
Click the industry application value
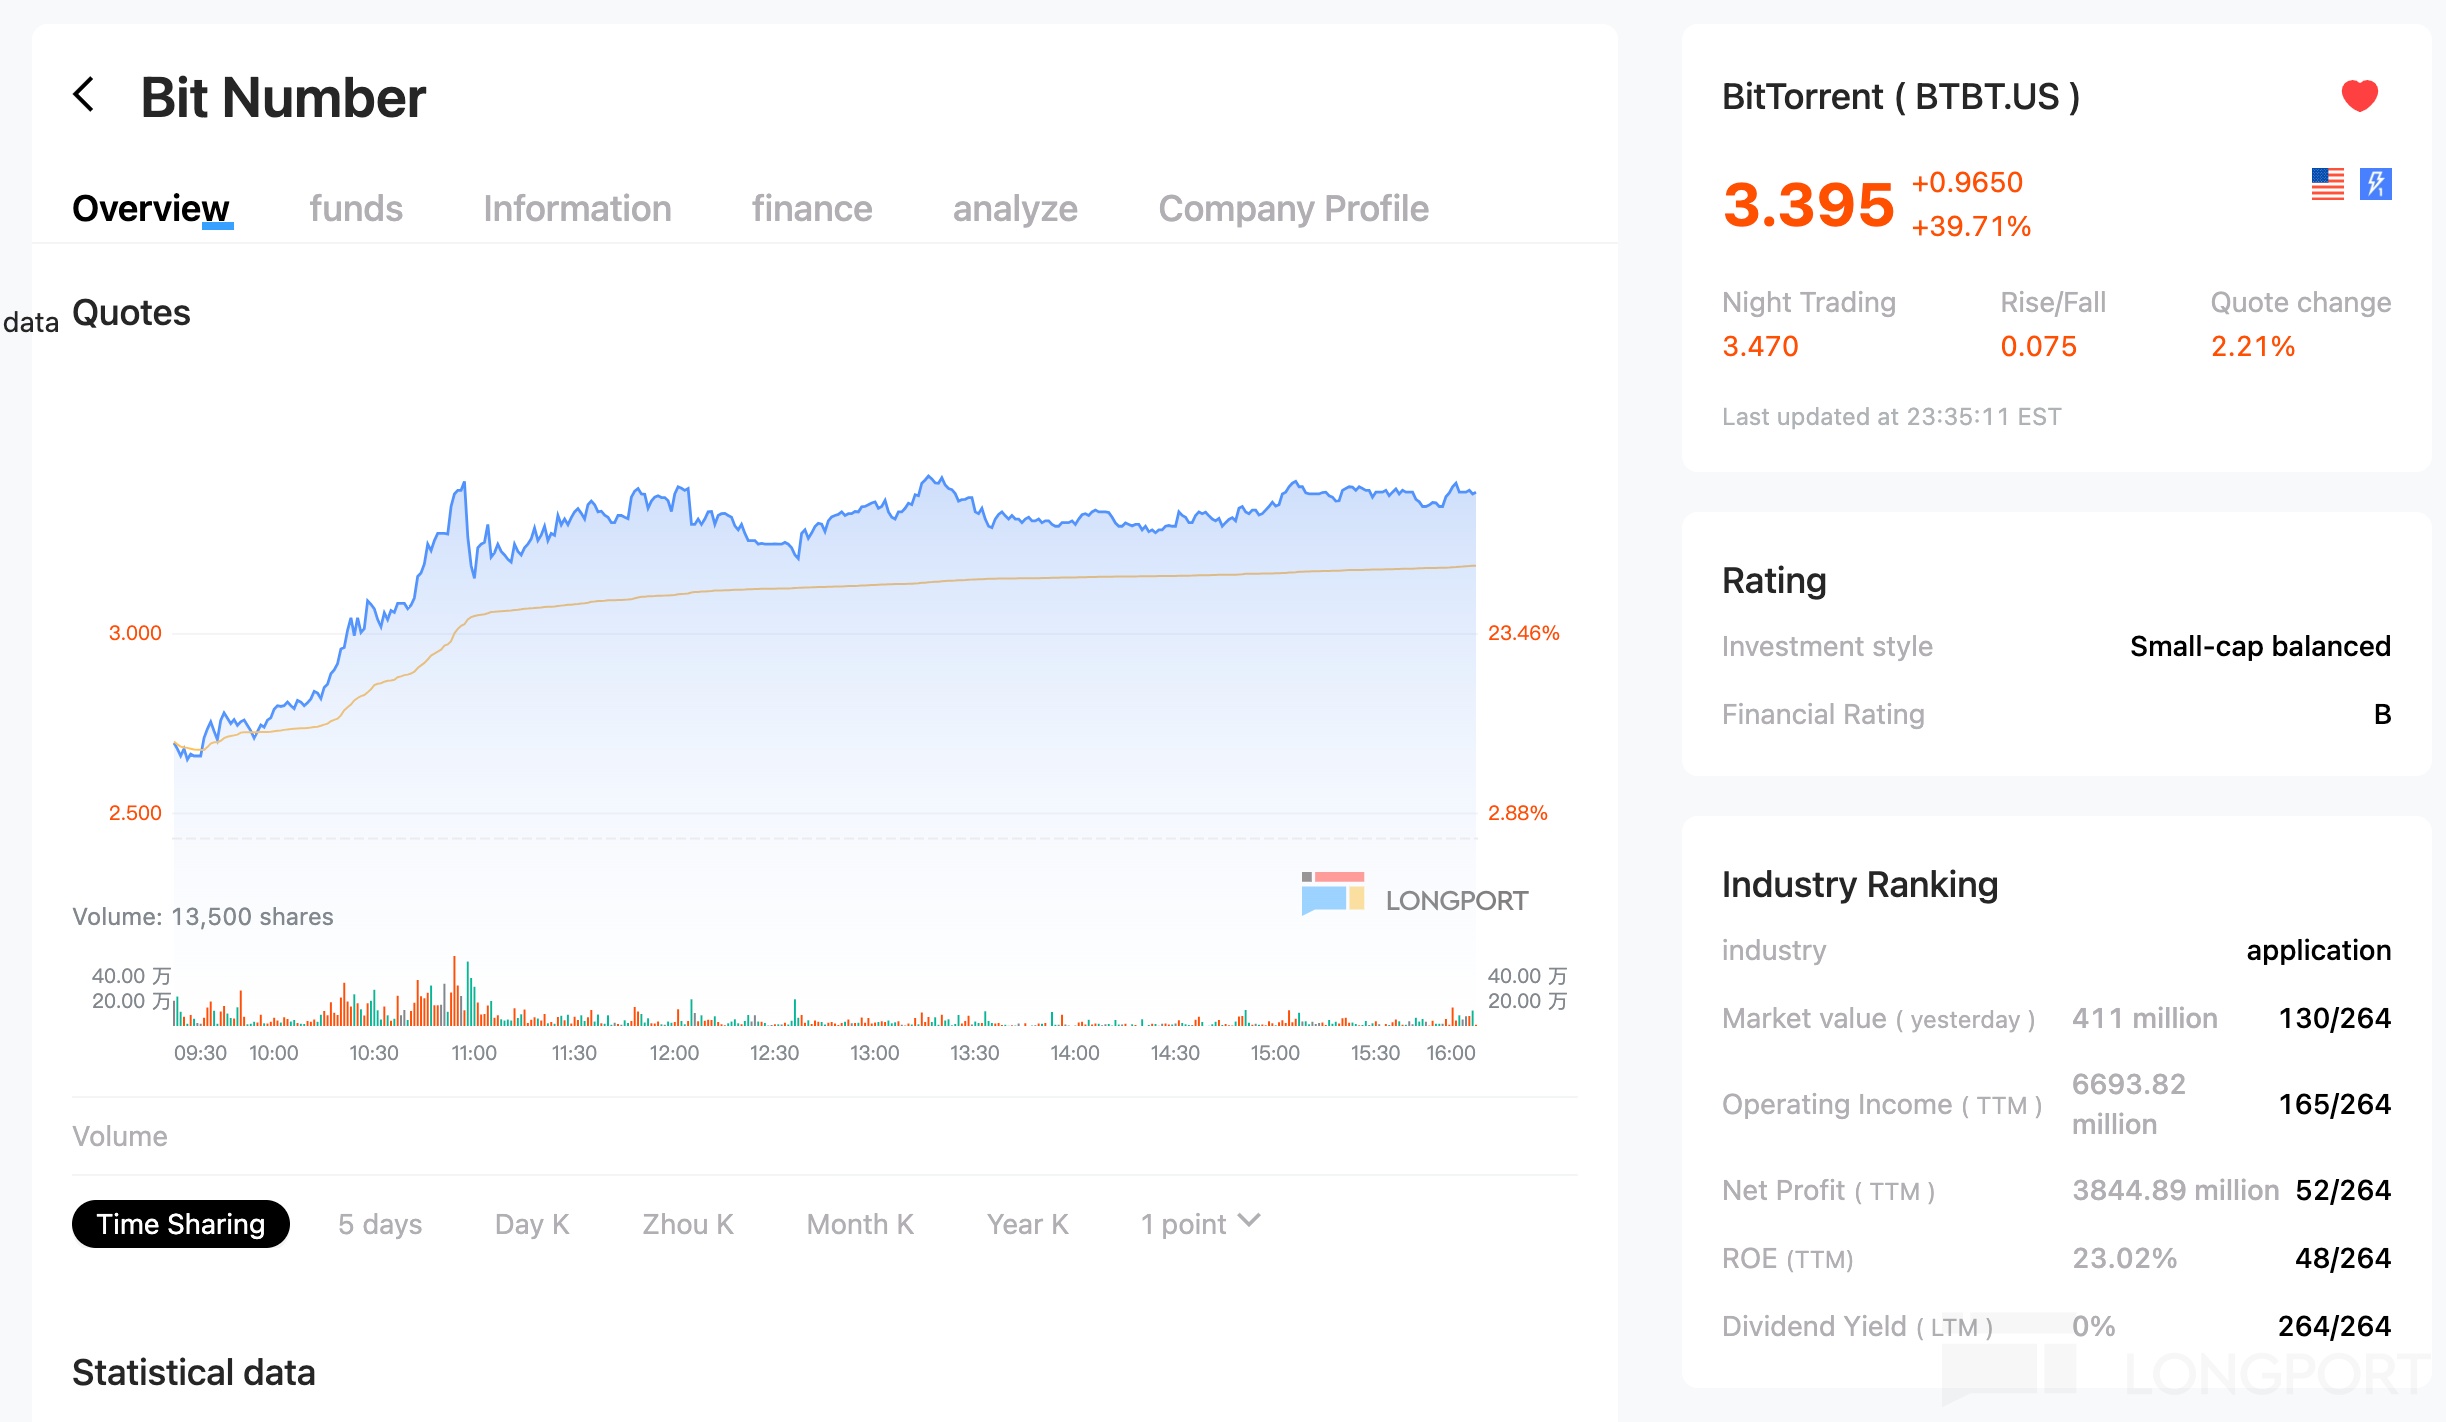(2318, 950)
